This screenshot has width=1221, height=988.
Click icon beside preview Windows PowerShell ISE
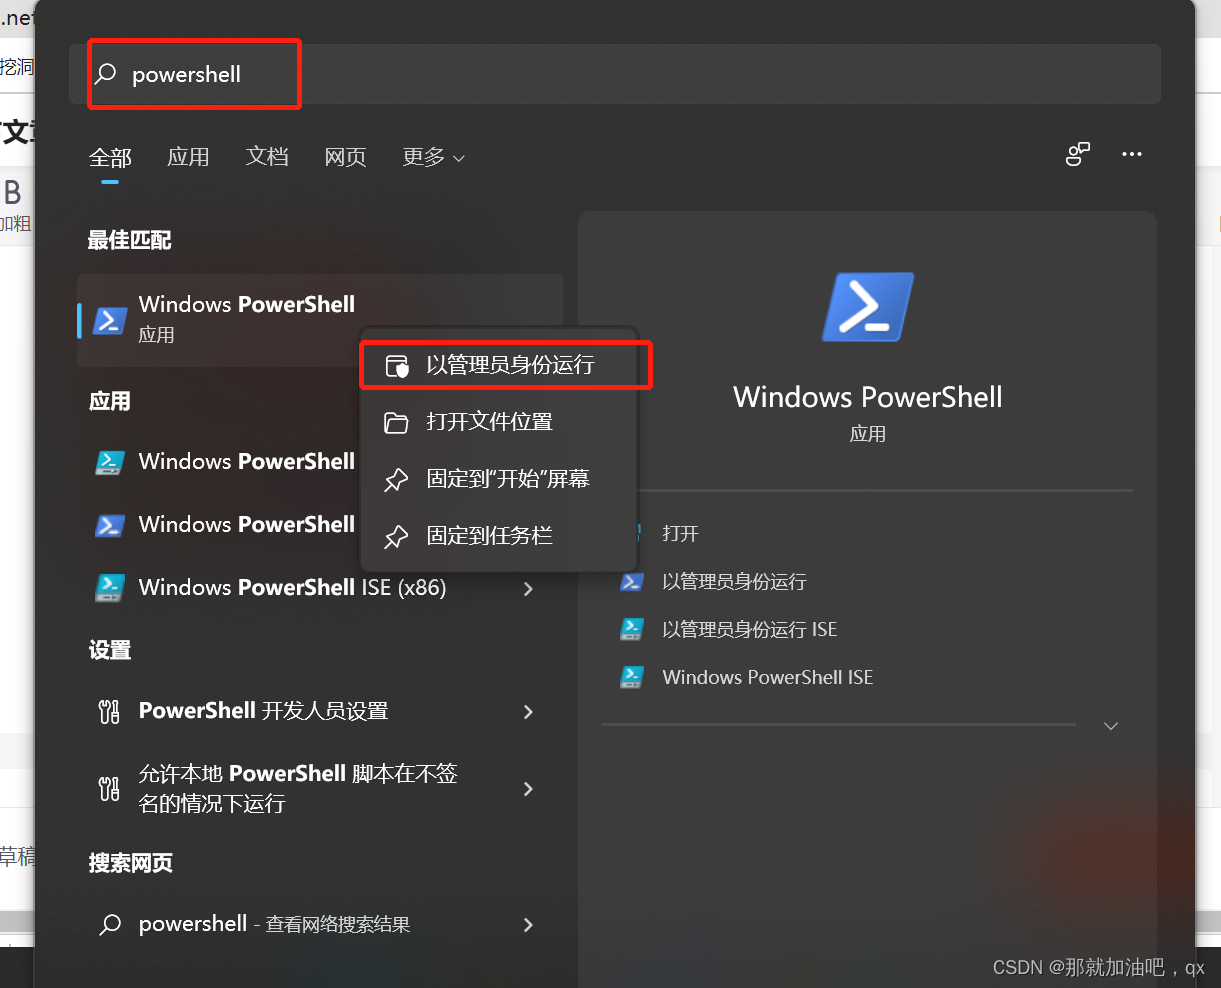(x=631, y=677)
